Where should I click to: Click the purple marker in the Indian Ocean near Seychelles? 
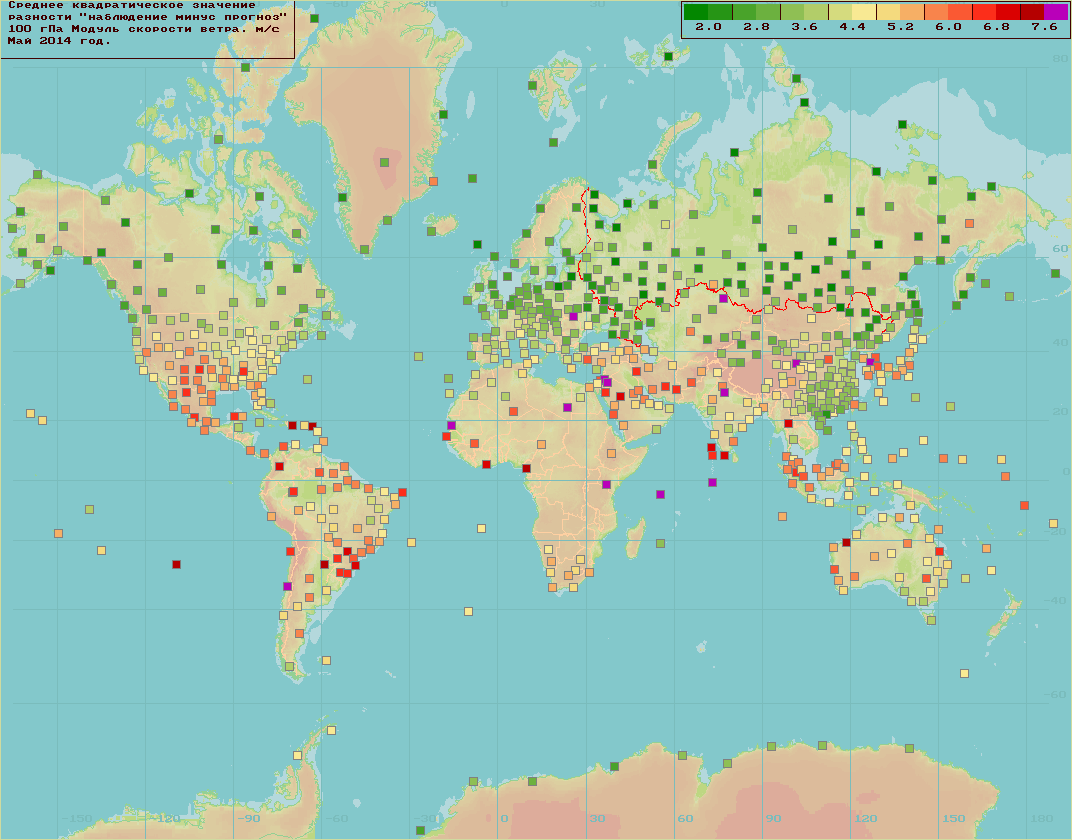tap(660, 494)
